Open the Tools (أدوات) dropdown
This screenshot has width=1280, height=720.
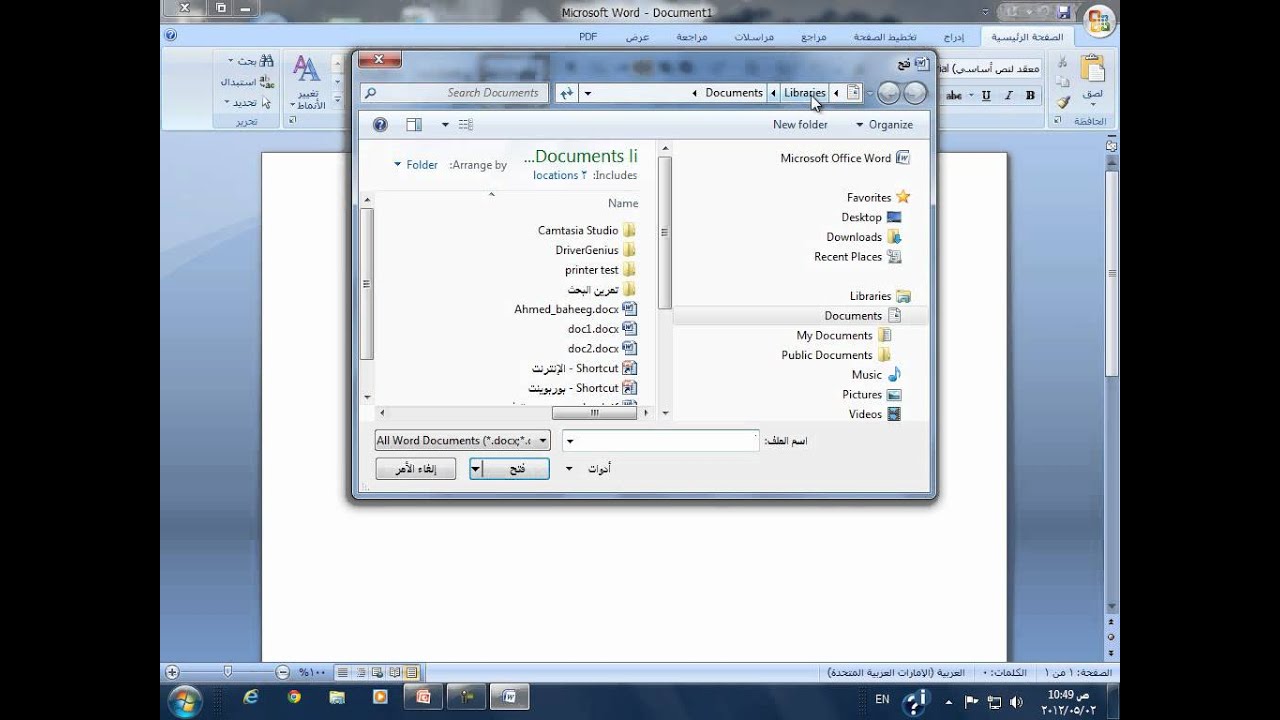[x=588, y=468]
